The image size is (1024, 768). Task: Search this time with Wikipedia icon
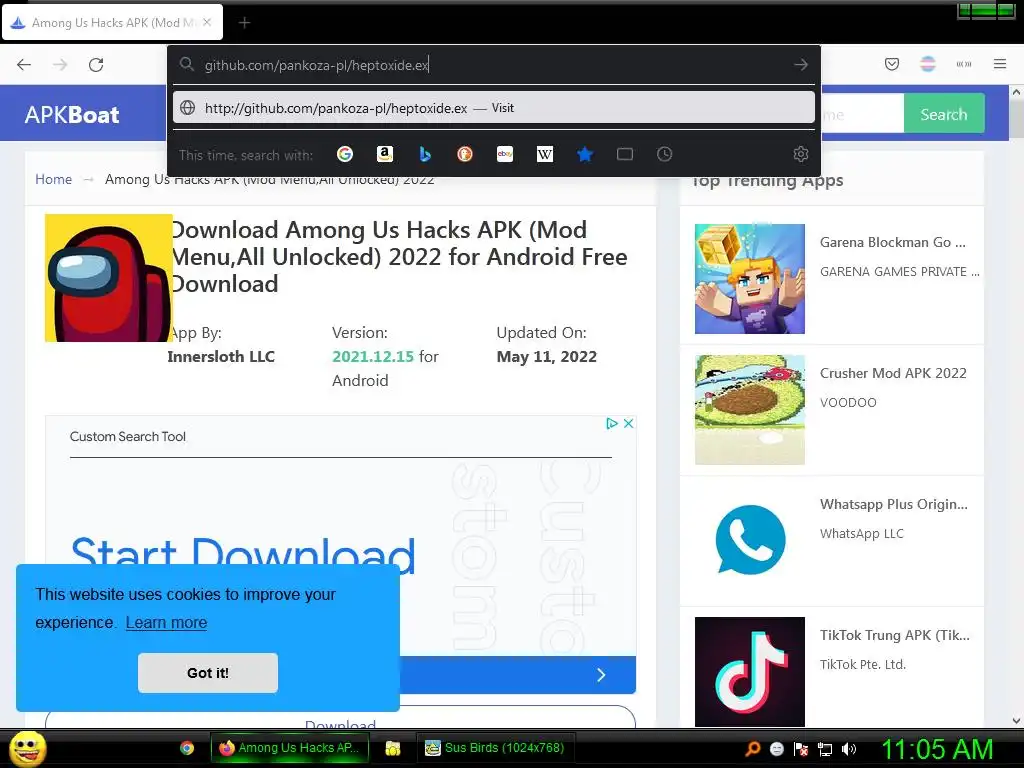coord(545,154)
